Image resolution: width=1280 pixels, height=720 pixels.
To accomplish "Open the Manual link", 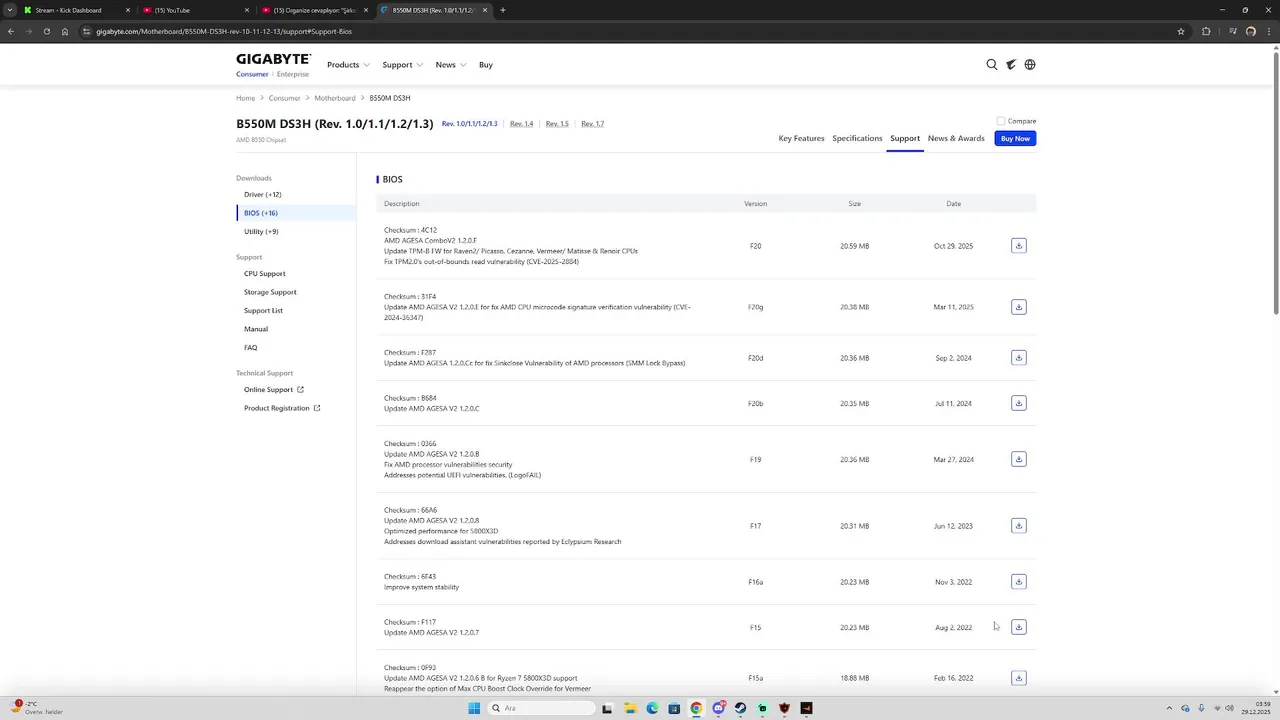I will pyautogui.click(x=256, y=329).
